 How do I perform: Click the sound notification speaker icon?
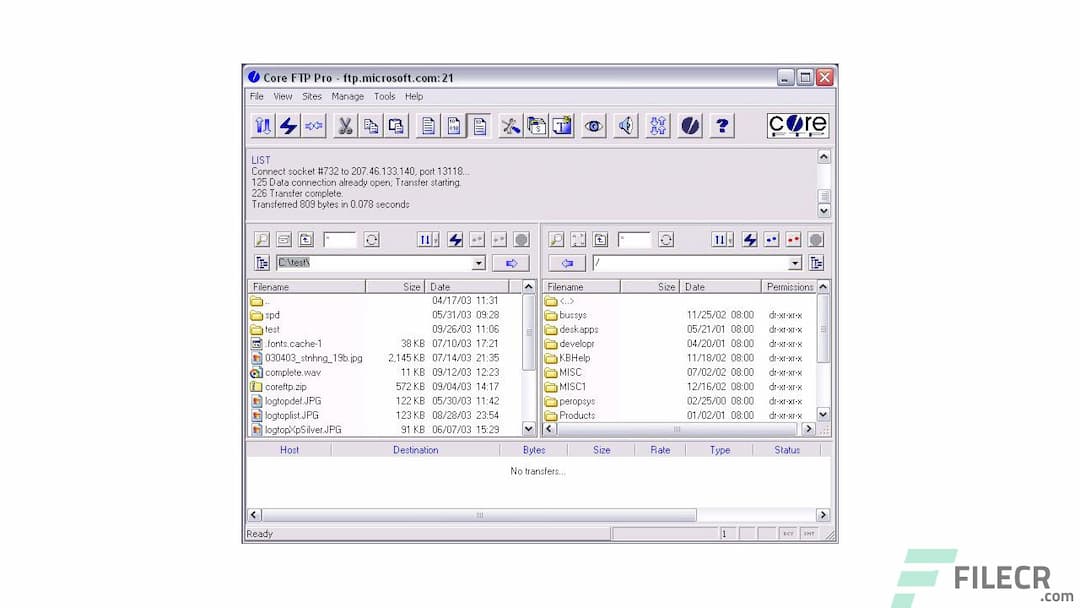click(x=625, y=125)
